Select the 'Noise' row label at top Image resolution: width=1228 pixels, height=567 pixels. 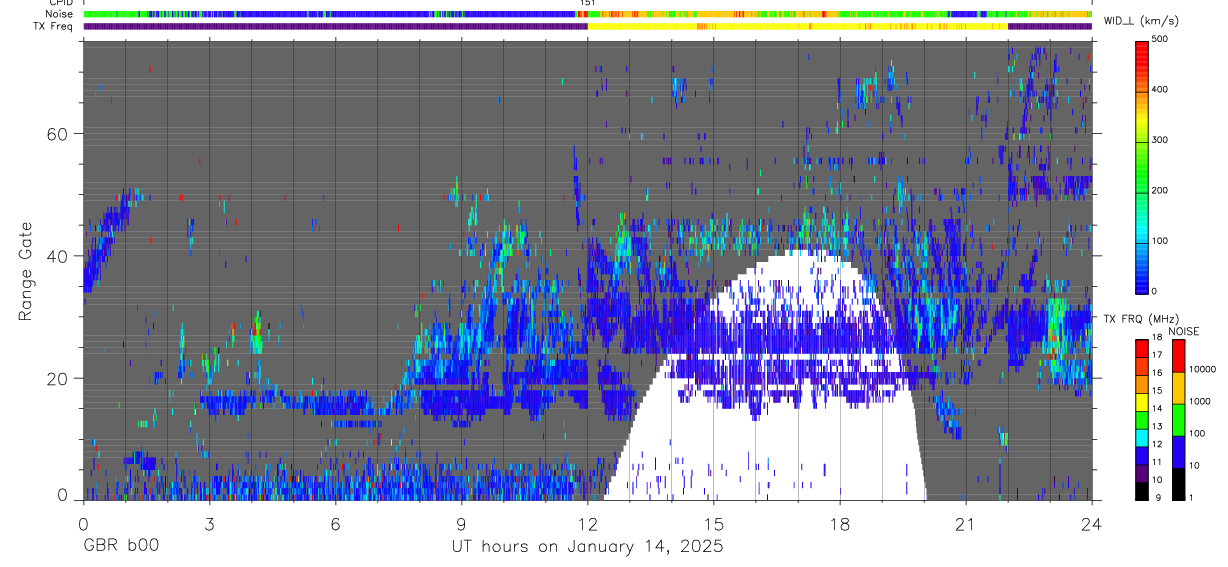point(60,14)
